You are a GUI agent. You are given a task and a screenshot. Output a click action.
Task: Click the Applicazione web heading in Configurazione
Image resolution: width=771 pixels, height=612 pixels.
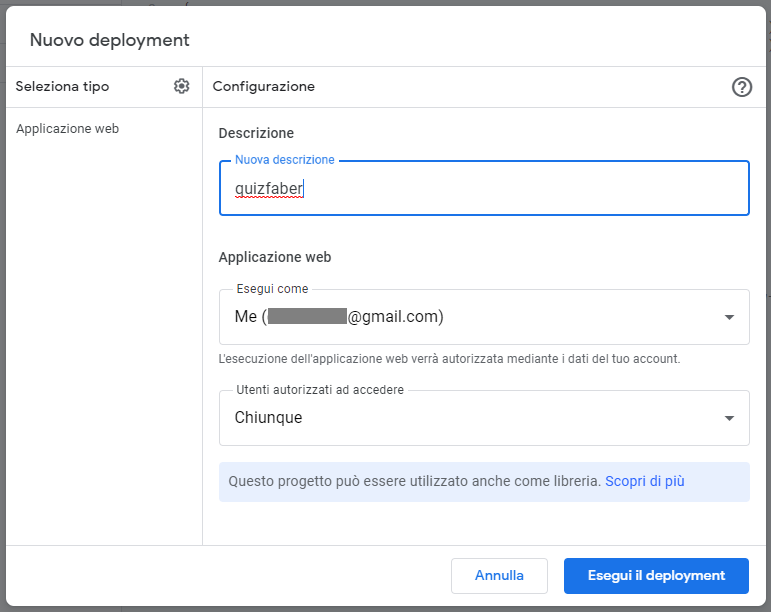tap(274, 257)
